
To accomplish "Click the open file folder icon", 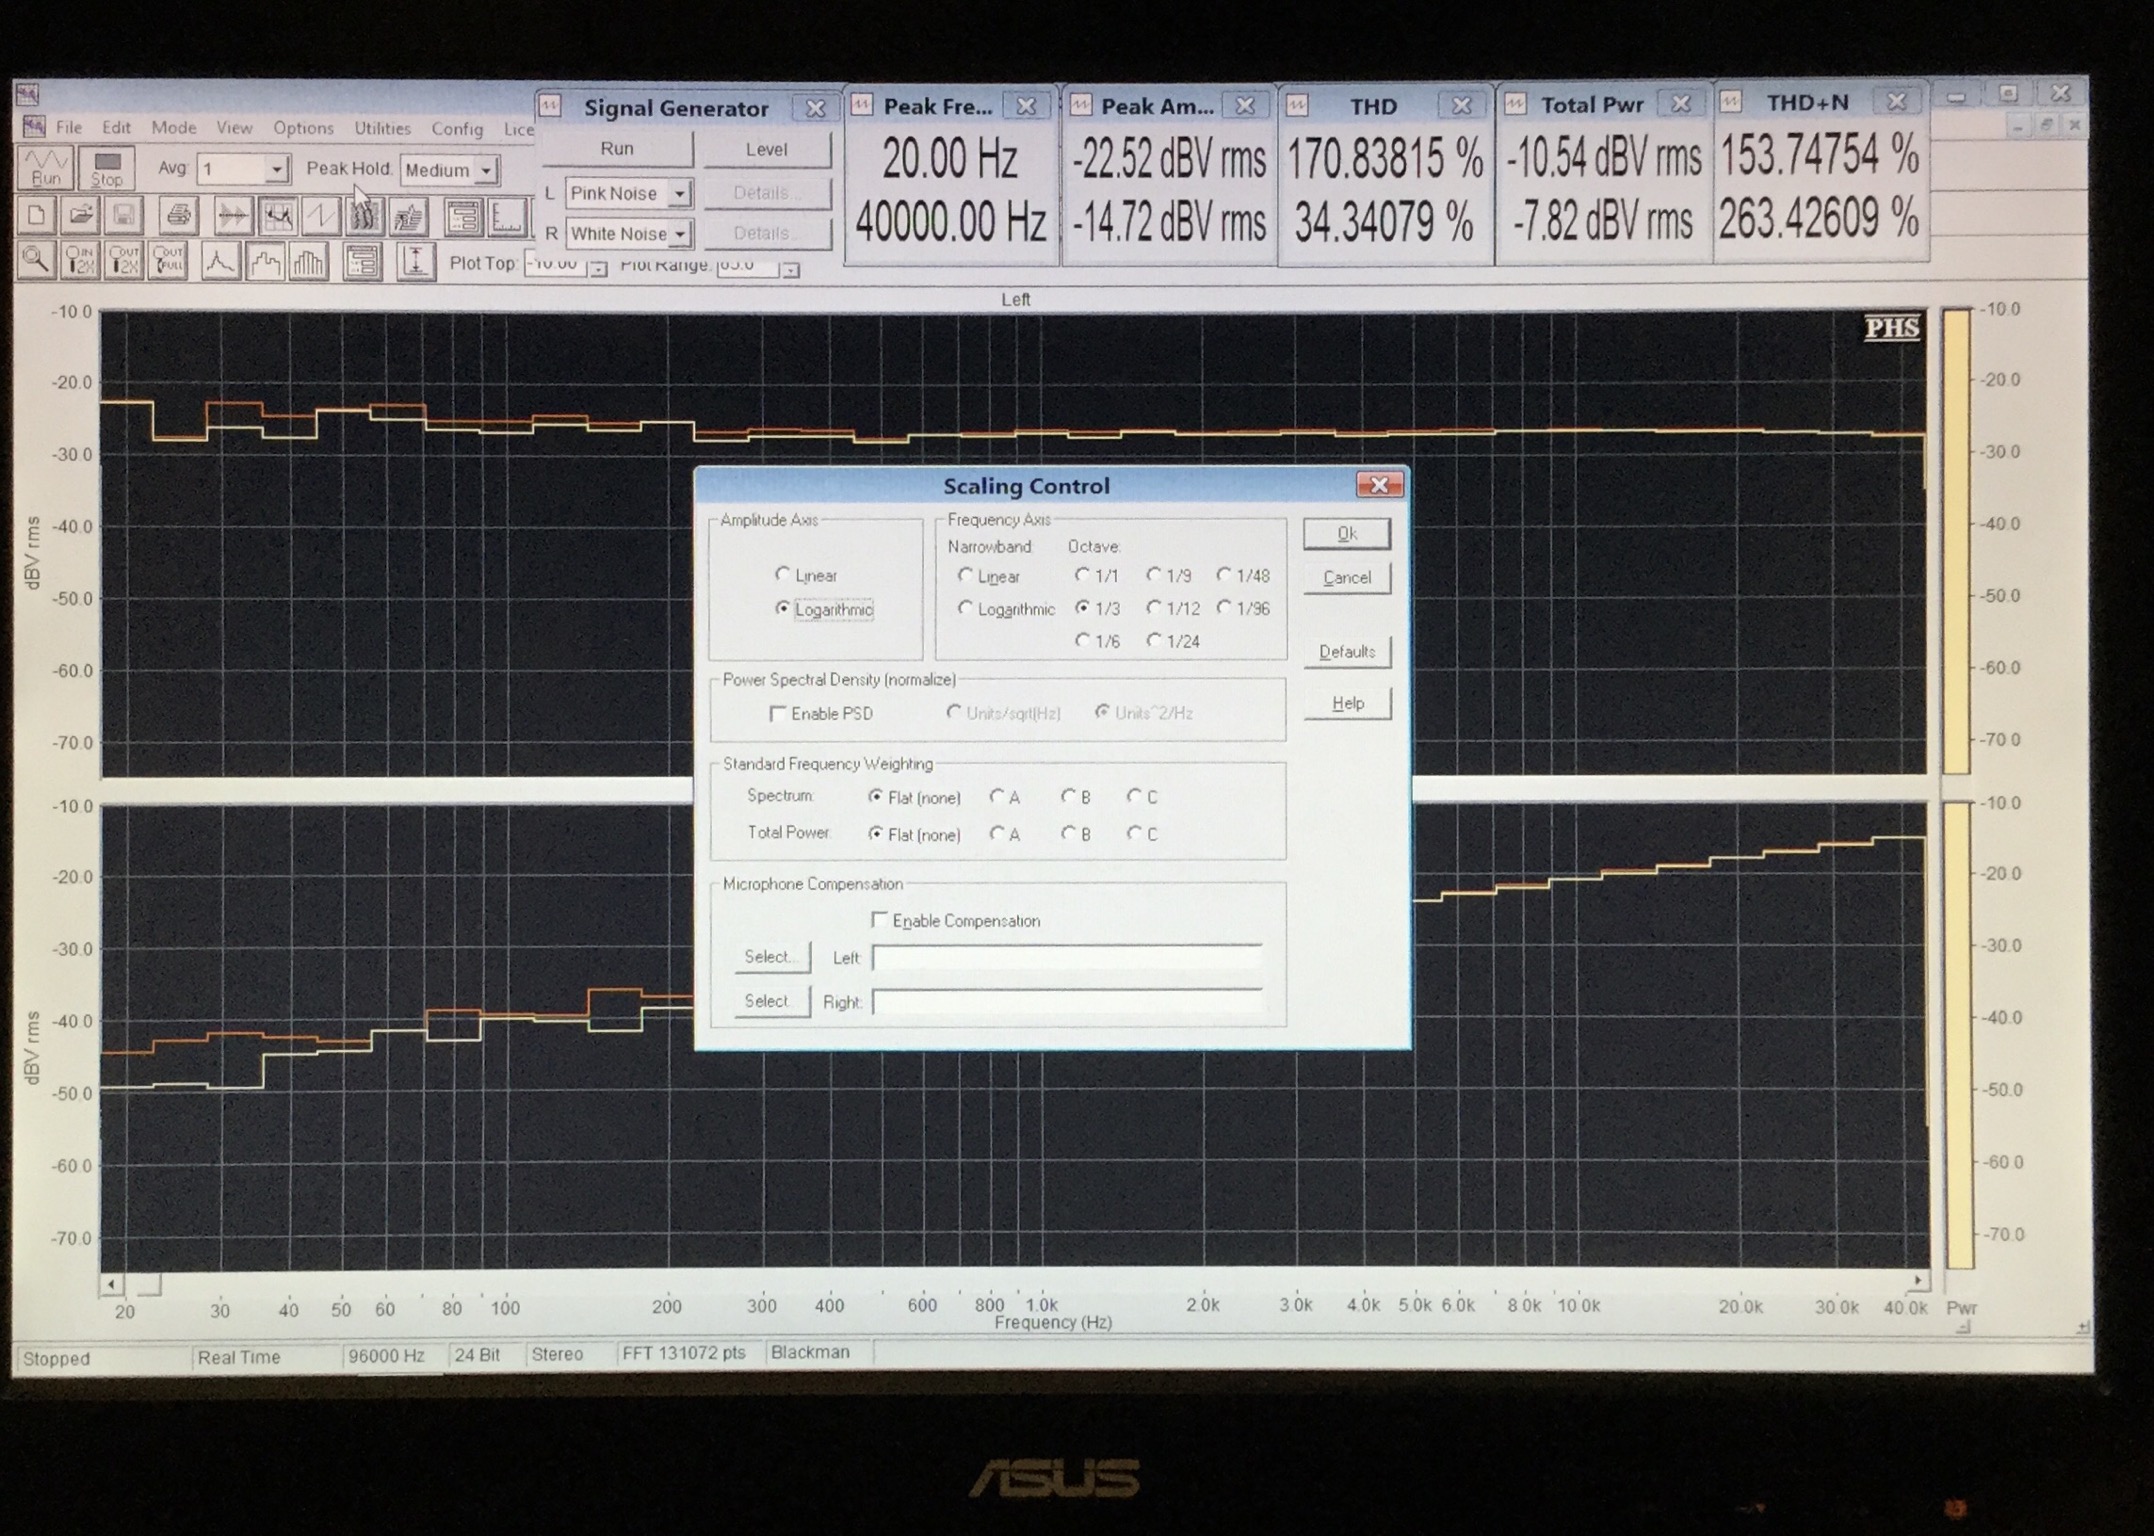I will pos(80,216).
